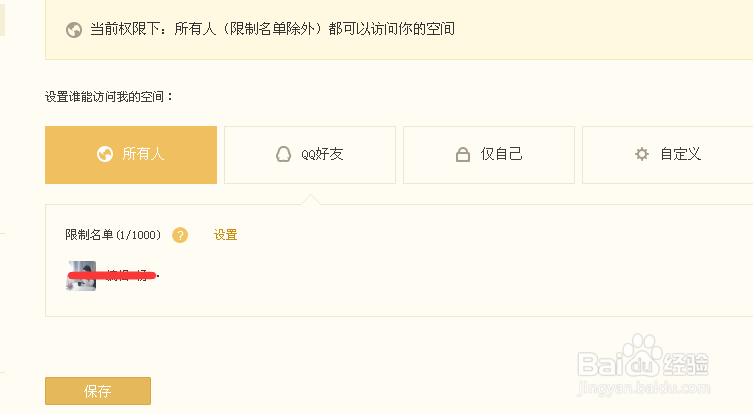Click the globe icon on the 所有人 option

click(105, 154)
